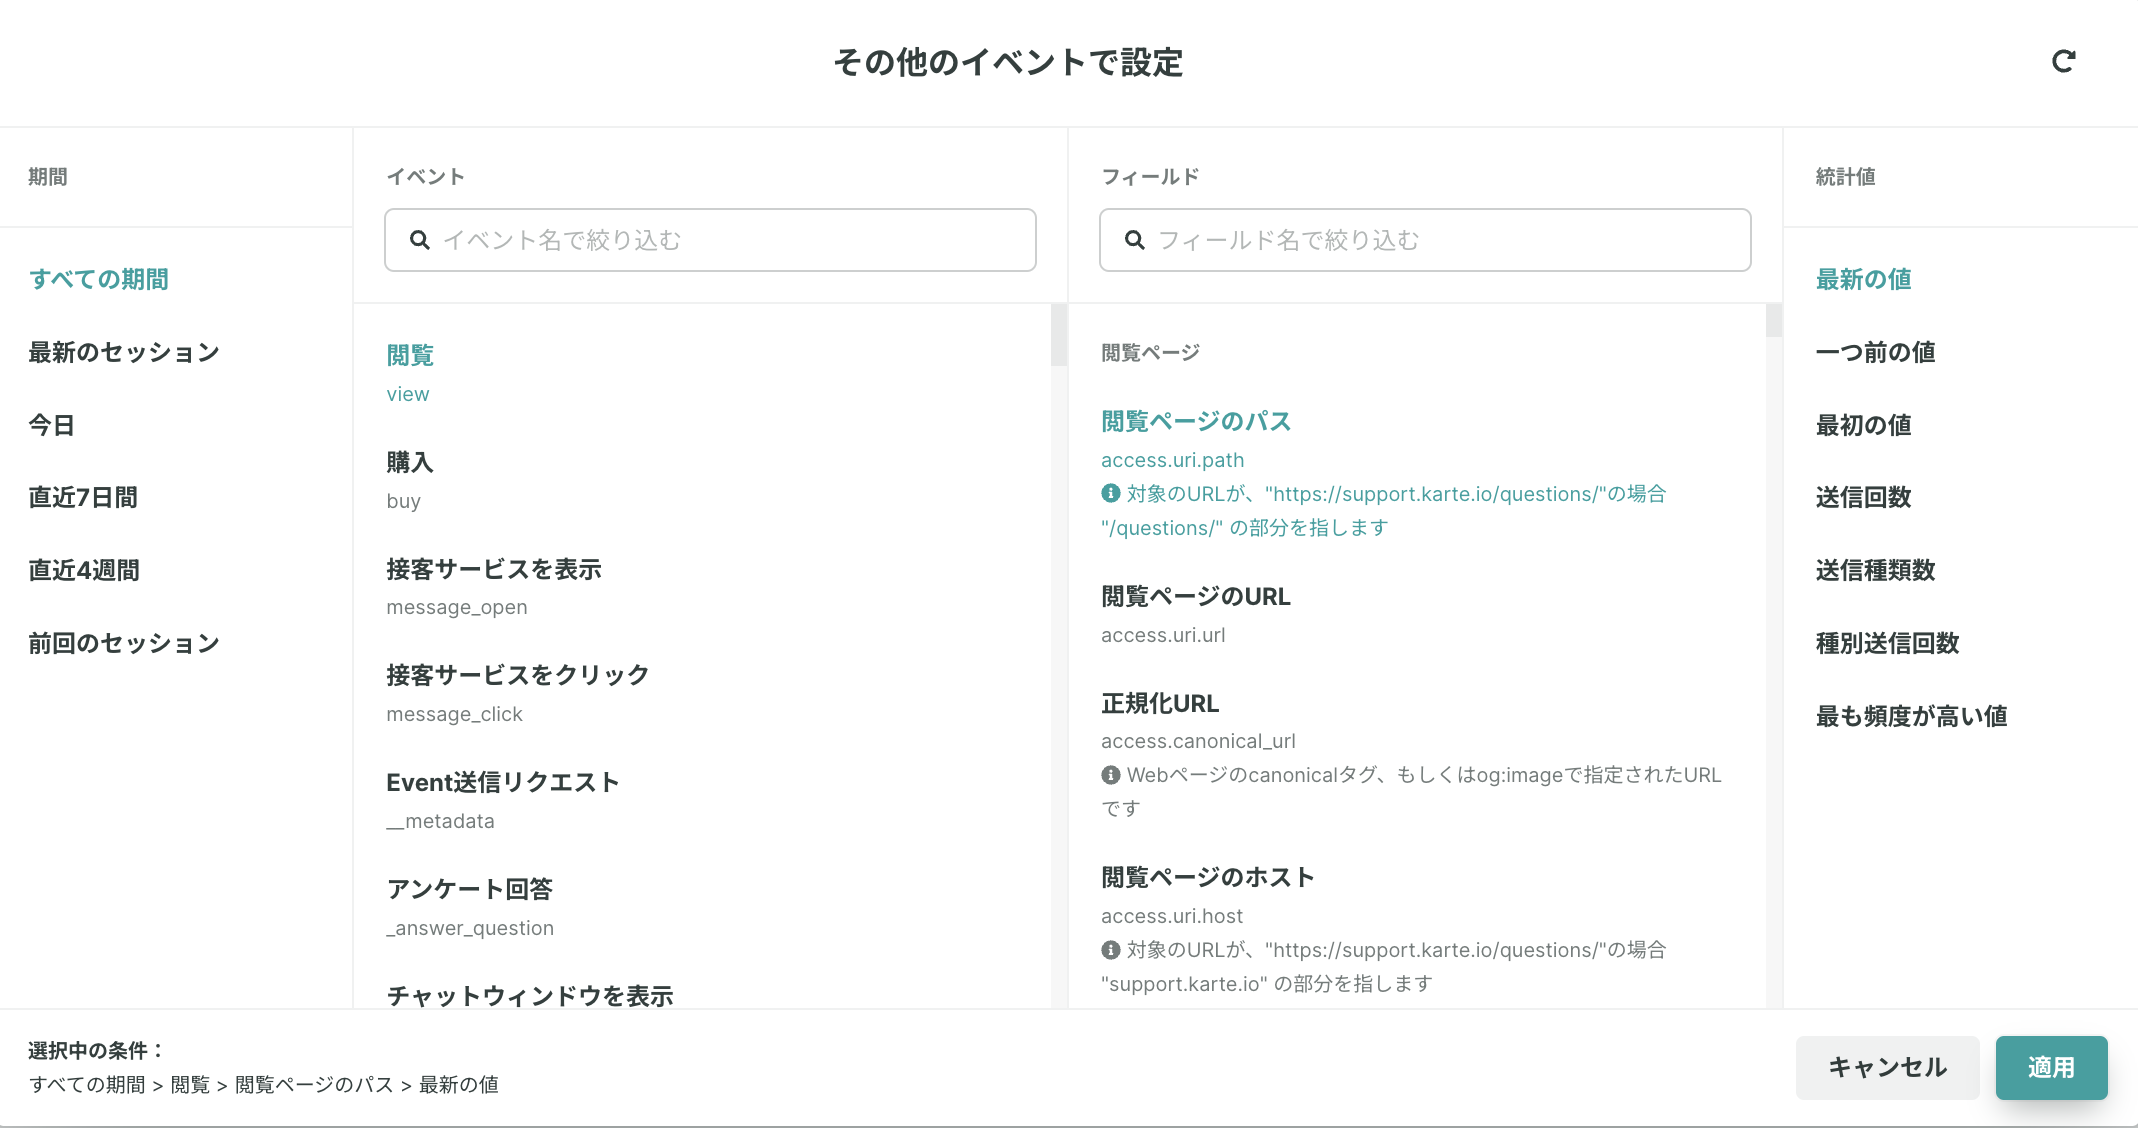Select the すべての期間 period option
The height and width of the screenshot is (1128, 2138).
pyautogui.click(x=99, y=279)
